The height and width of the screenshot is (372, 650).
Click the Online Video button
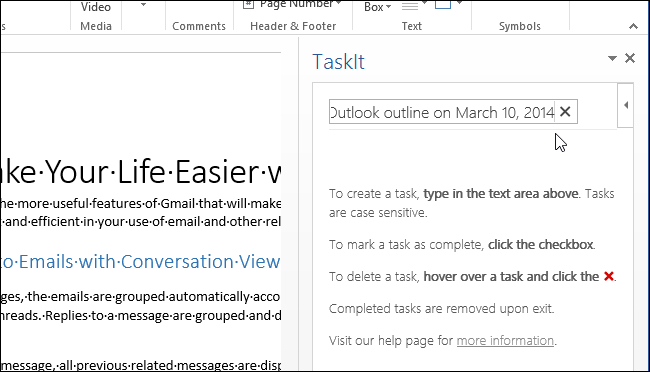96,7
